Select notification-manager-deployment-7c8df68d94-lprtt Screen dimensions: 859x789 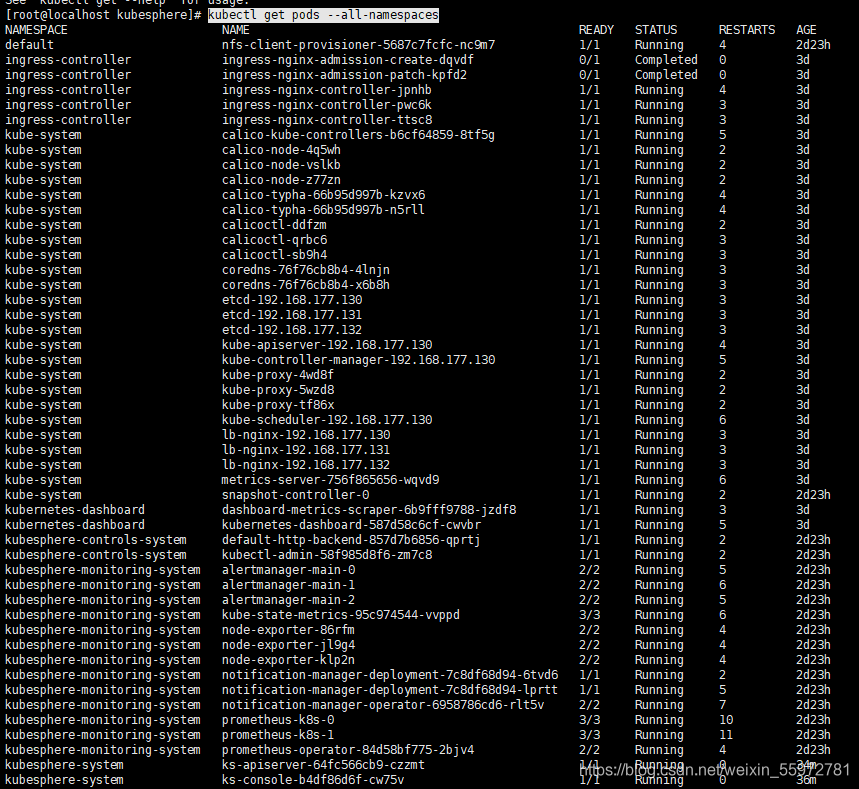tap(390, 690)
